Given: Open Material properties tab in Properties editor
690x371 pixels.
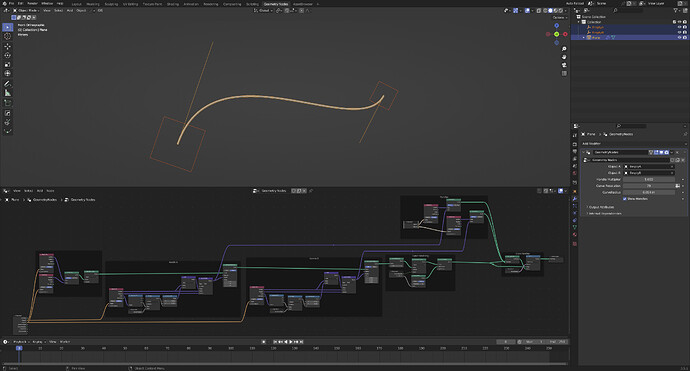Looking at the screenshot, I should [x=575, y=235].
